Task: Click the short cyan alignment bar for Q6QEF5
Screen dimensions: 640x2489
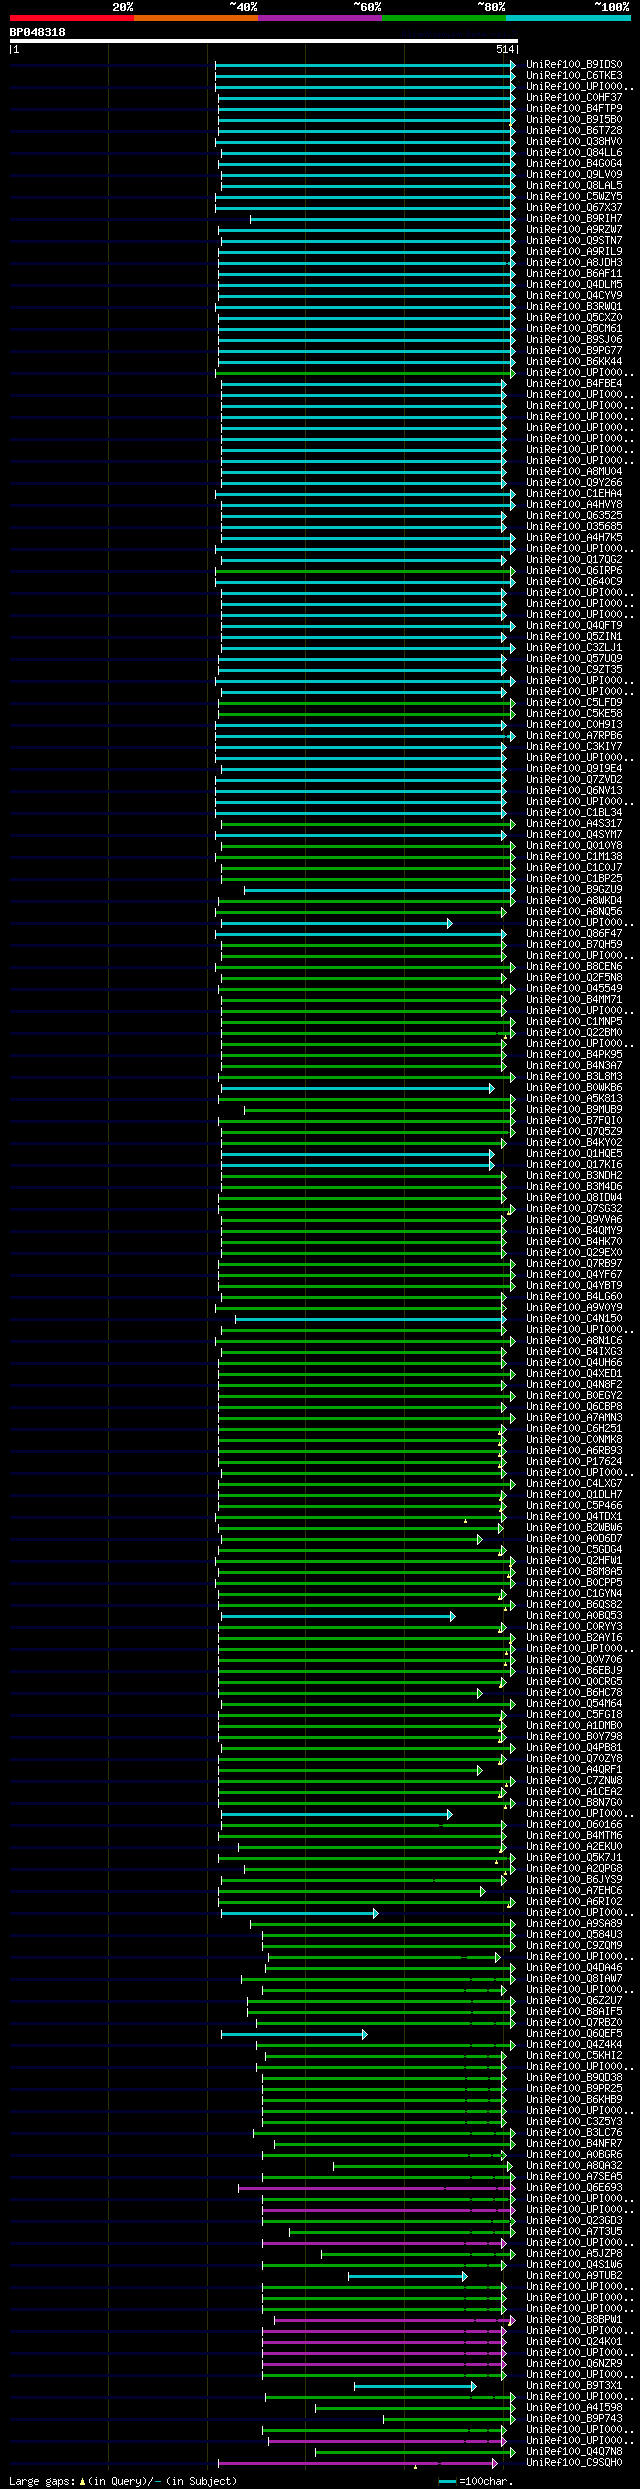Action: point(294,2034)
